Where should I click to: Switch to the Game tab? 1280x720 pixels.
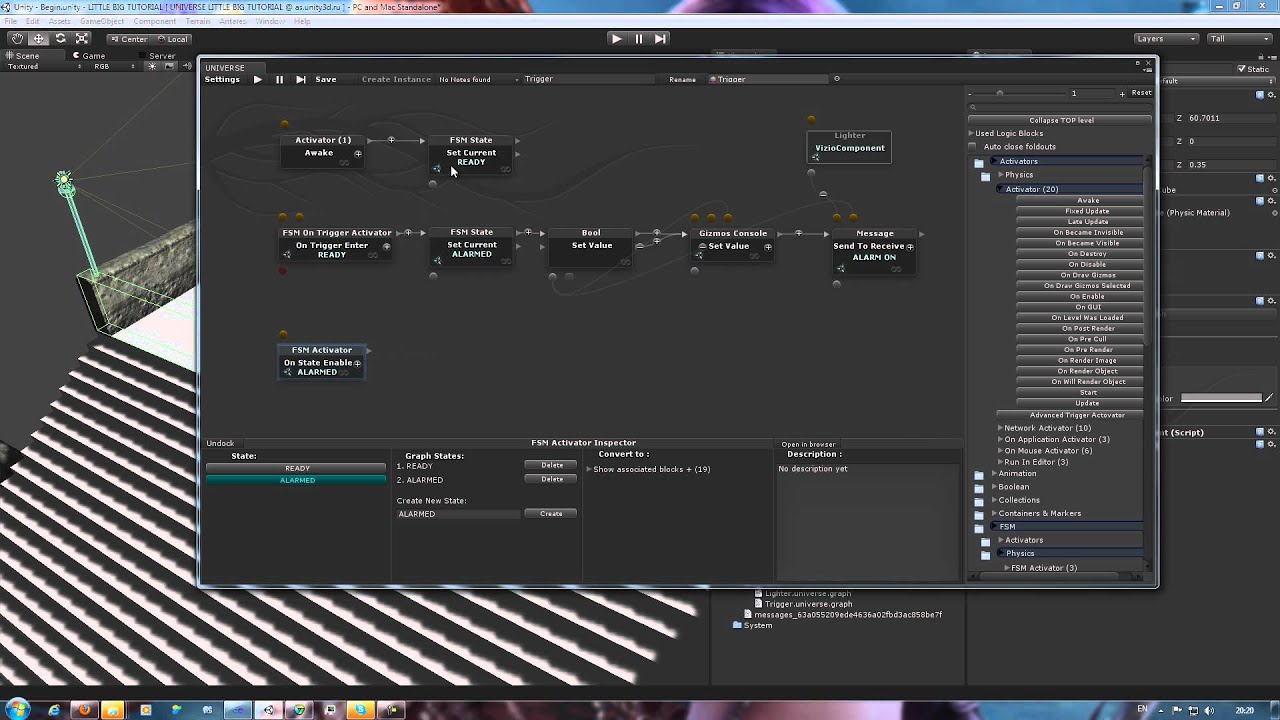[89, 56]
